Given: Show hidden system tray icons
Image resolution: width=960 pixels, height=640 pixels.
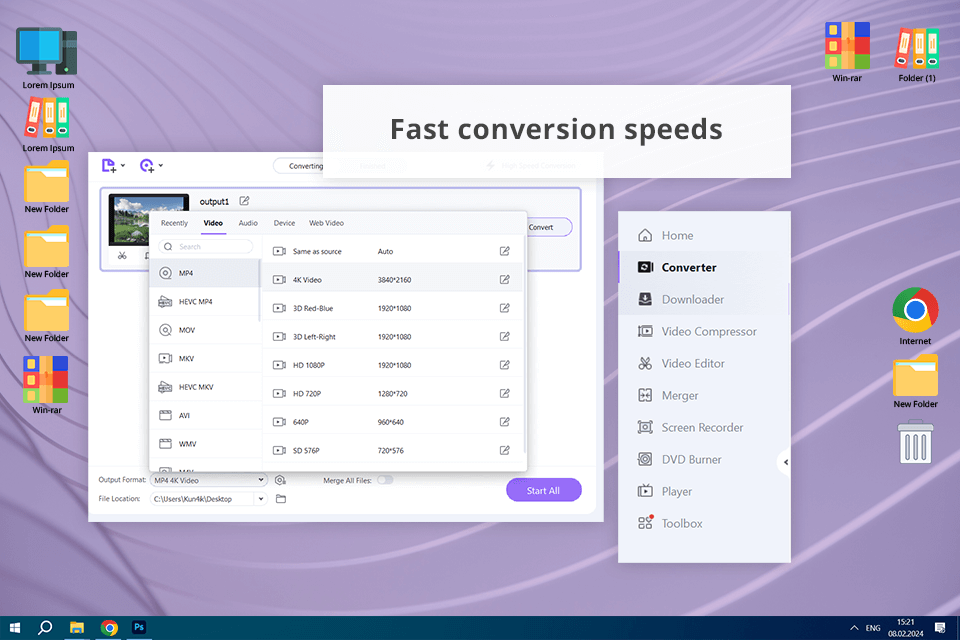Looking at the screenshot, I should (854, 628).
